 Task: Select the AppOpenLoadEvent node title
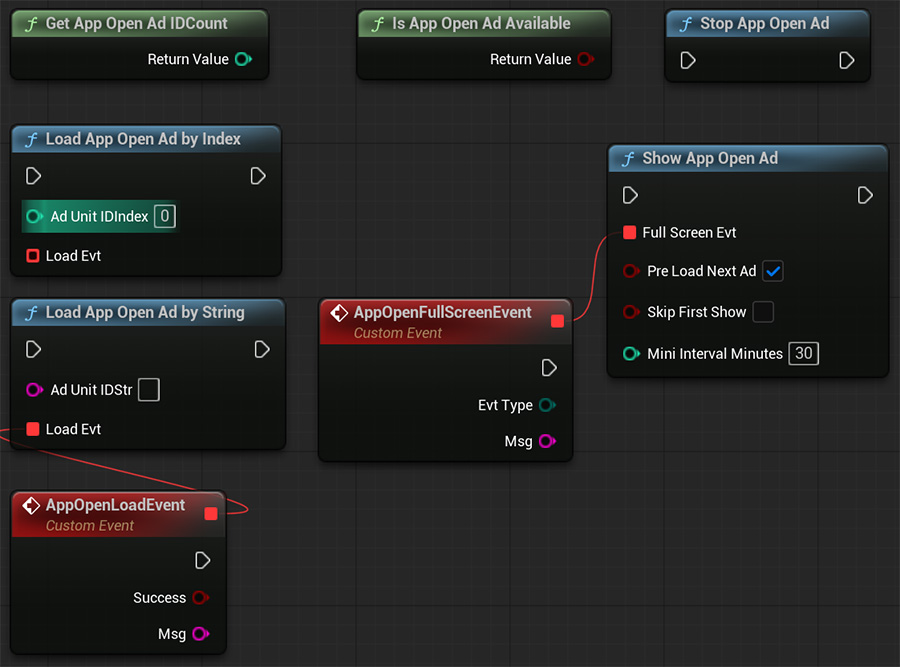click(115, 505)
